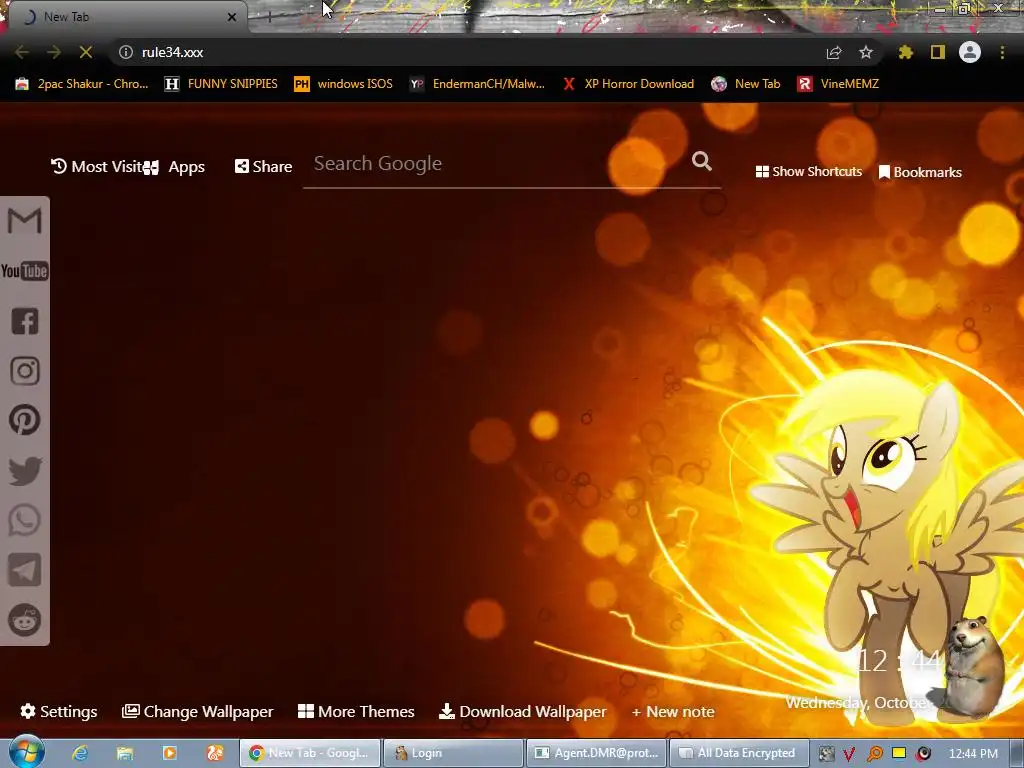Click Change Wallpaper
Screen dimensions: 1024x768
tap(198, 711)
